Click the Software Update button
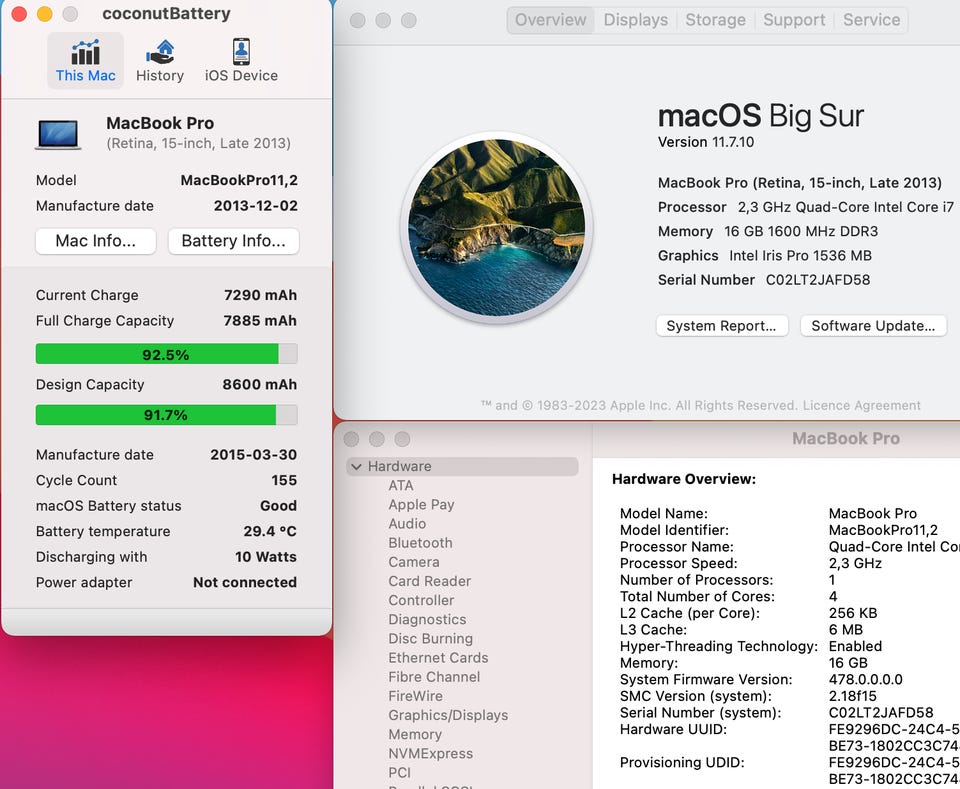960x789 pixels. (x=873, y=326)
